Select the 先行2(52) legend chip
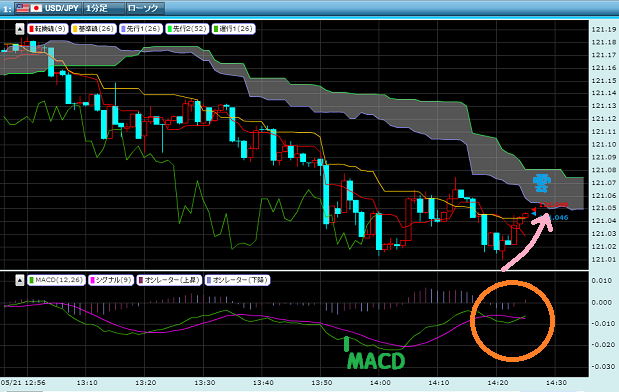The image size is (619, 392). pos(187,29)
